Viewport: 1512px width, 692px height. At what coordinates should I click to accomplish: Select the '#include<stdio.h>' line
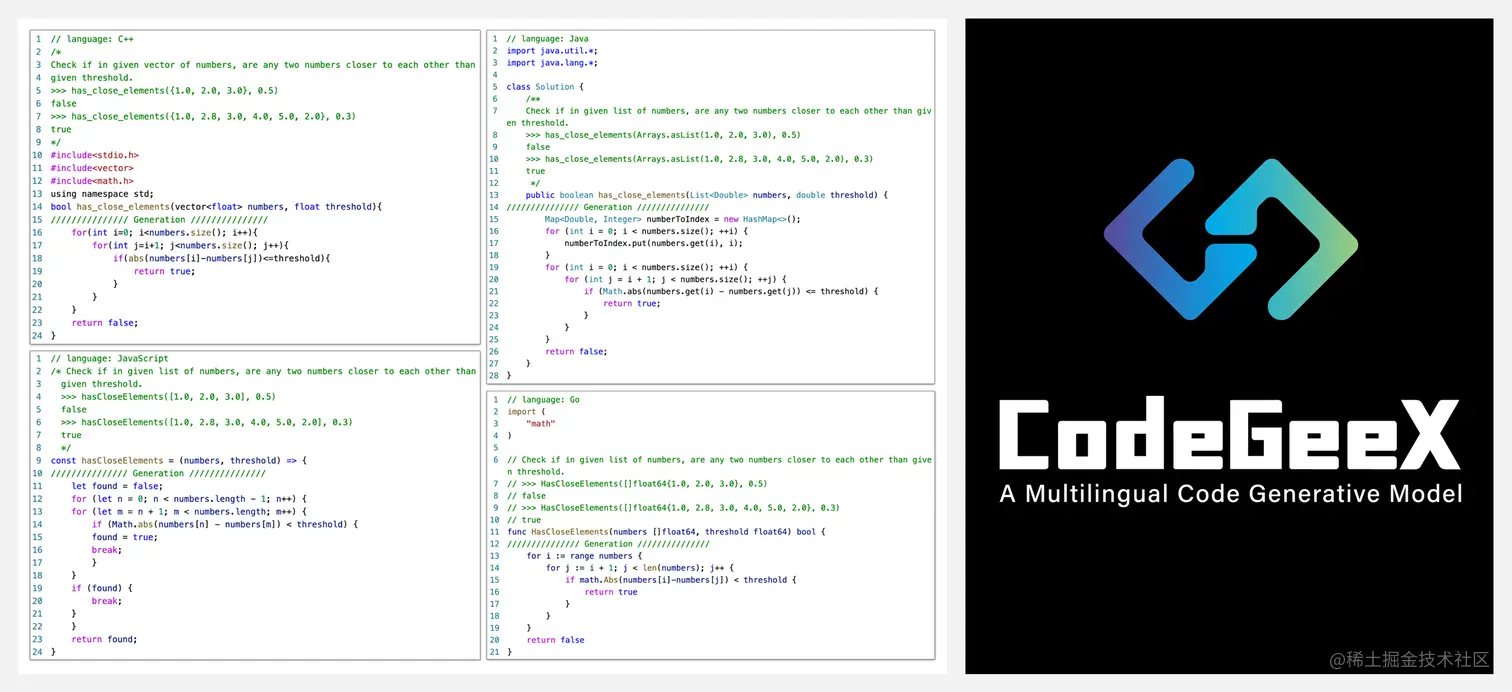point(95,155)
